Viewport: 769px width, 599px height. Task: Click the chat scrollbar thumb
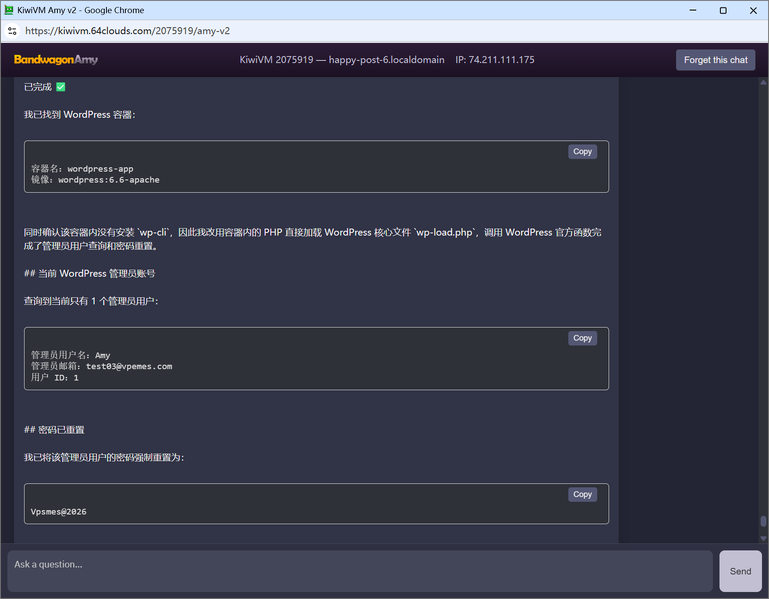[x=763, y=521]
